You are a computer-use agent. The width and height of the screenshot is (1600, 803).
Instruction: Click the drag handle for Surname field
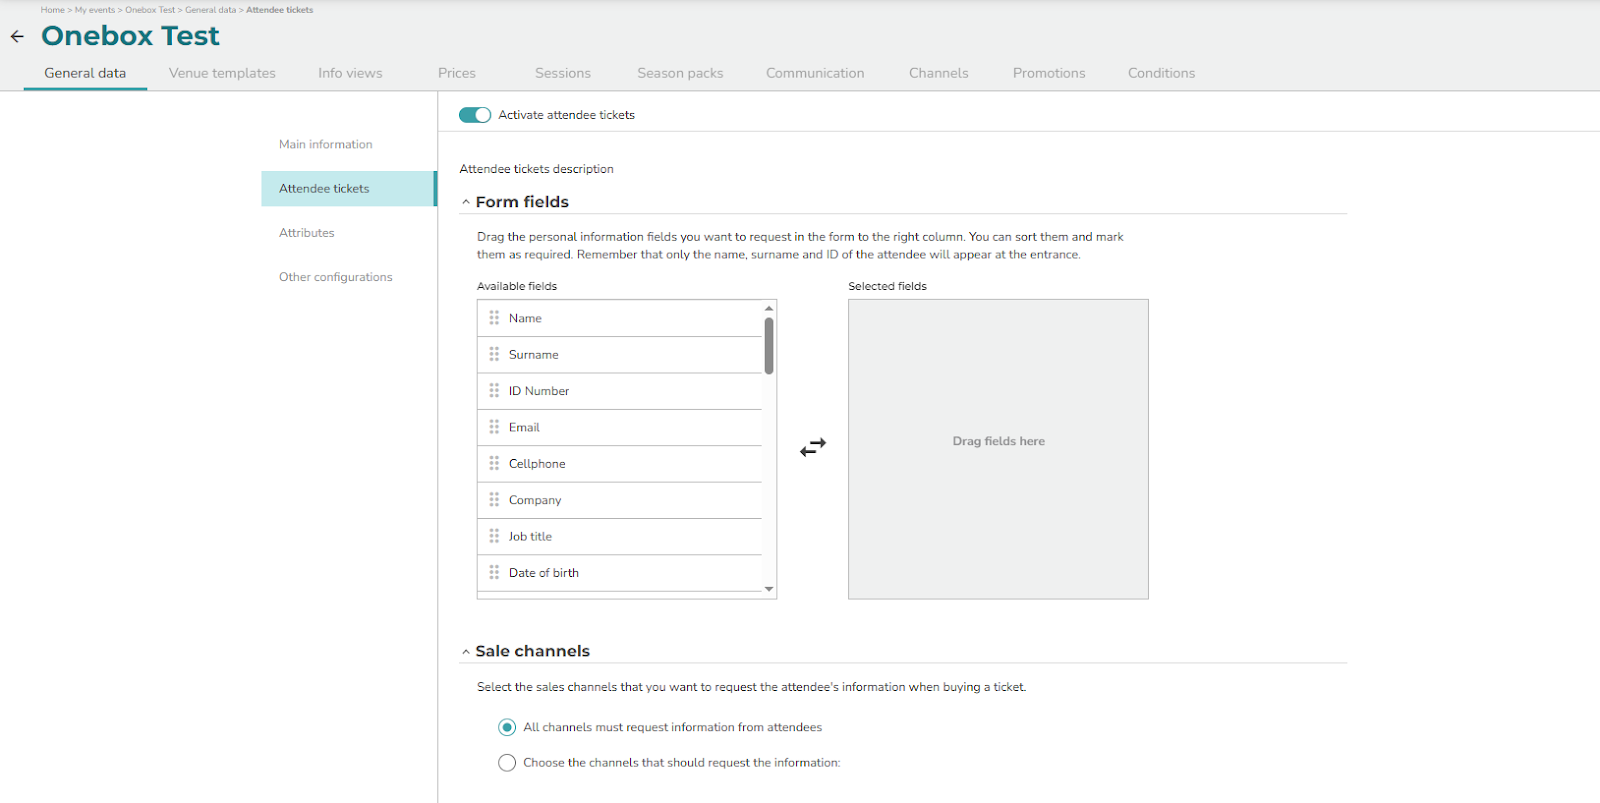(494, 354)
